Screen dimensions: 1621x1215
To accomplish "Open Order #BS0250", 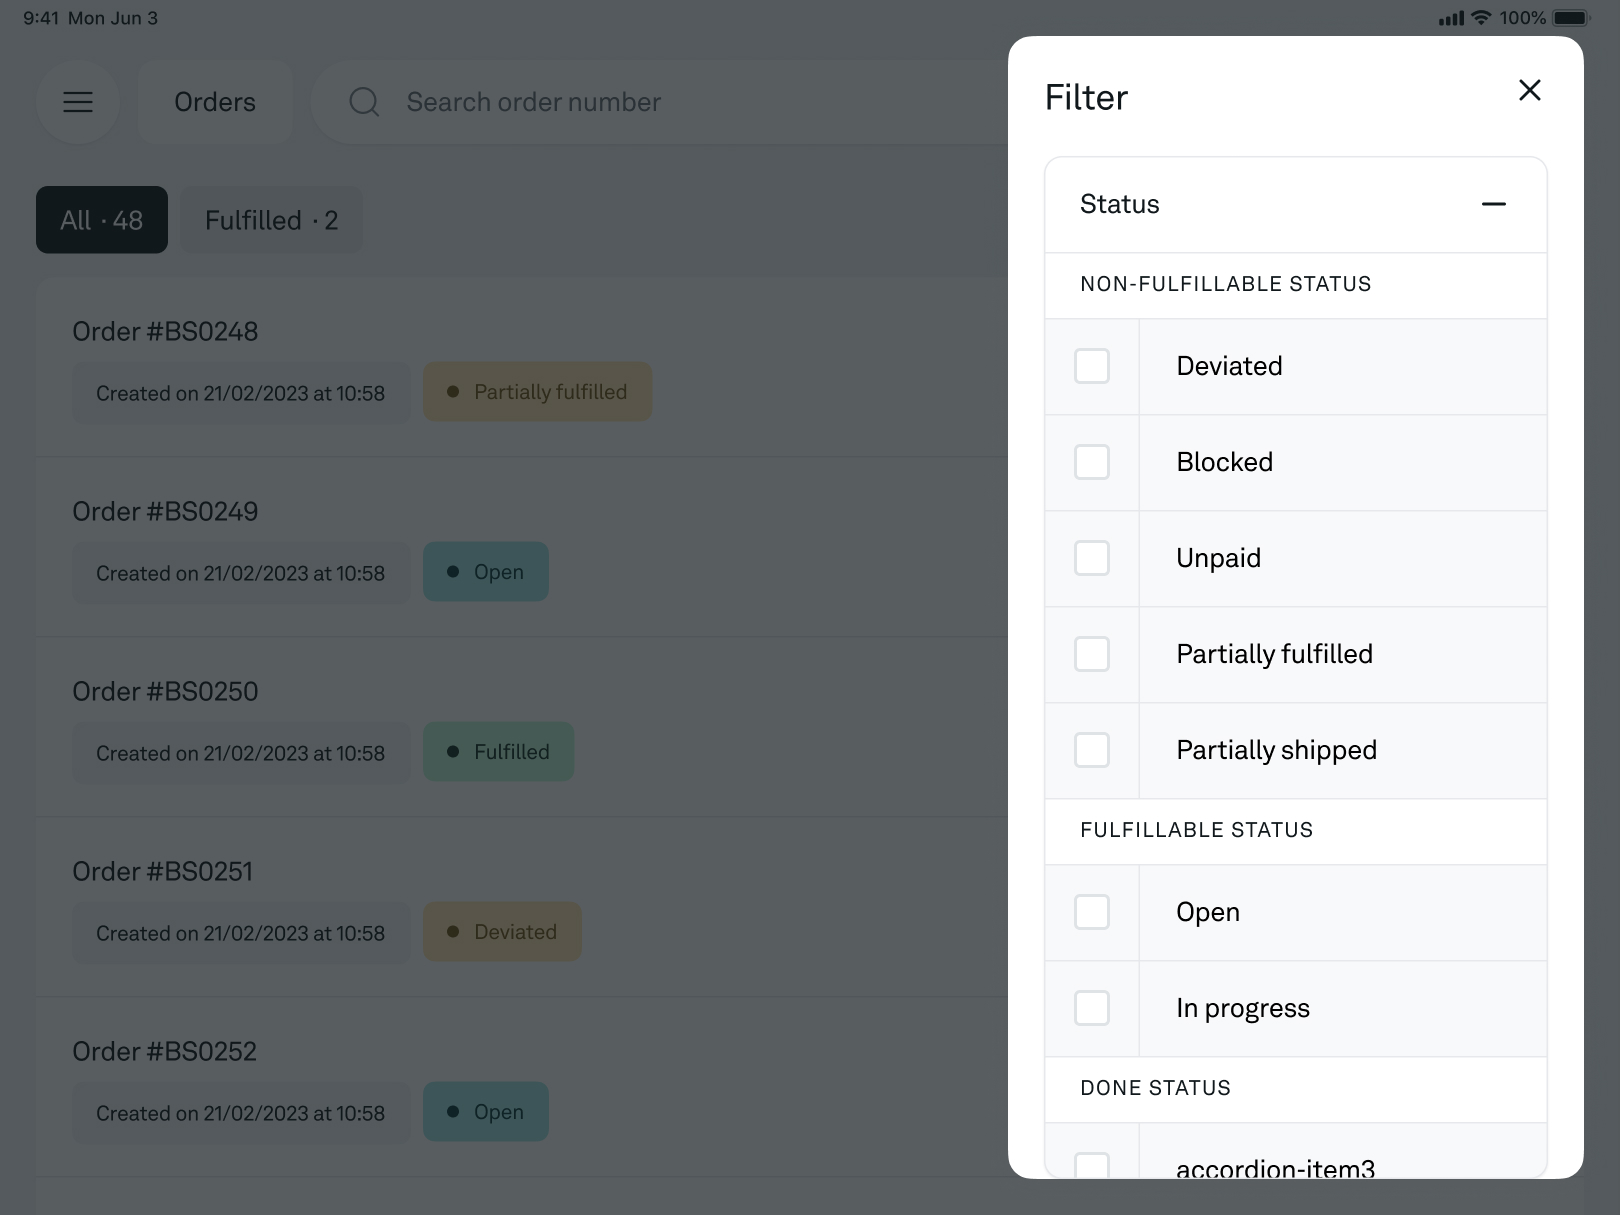I will (x=165, y=692).
